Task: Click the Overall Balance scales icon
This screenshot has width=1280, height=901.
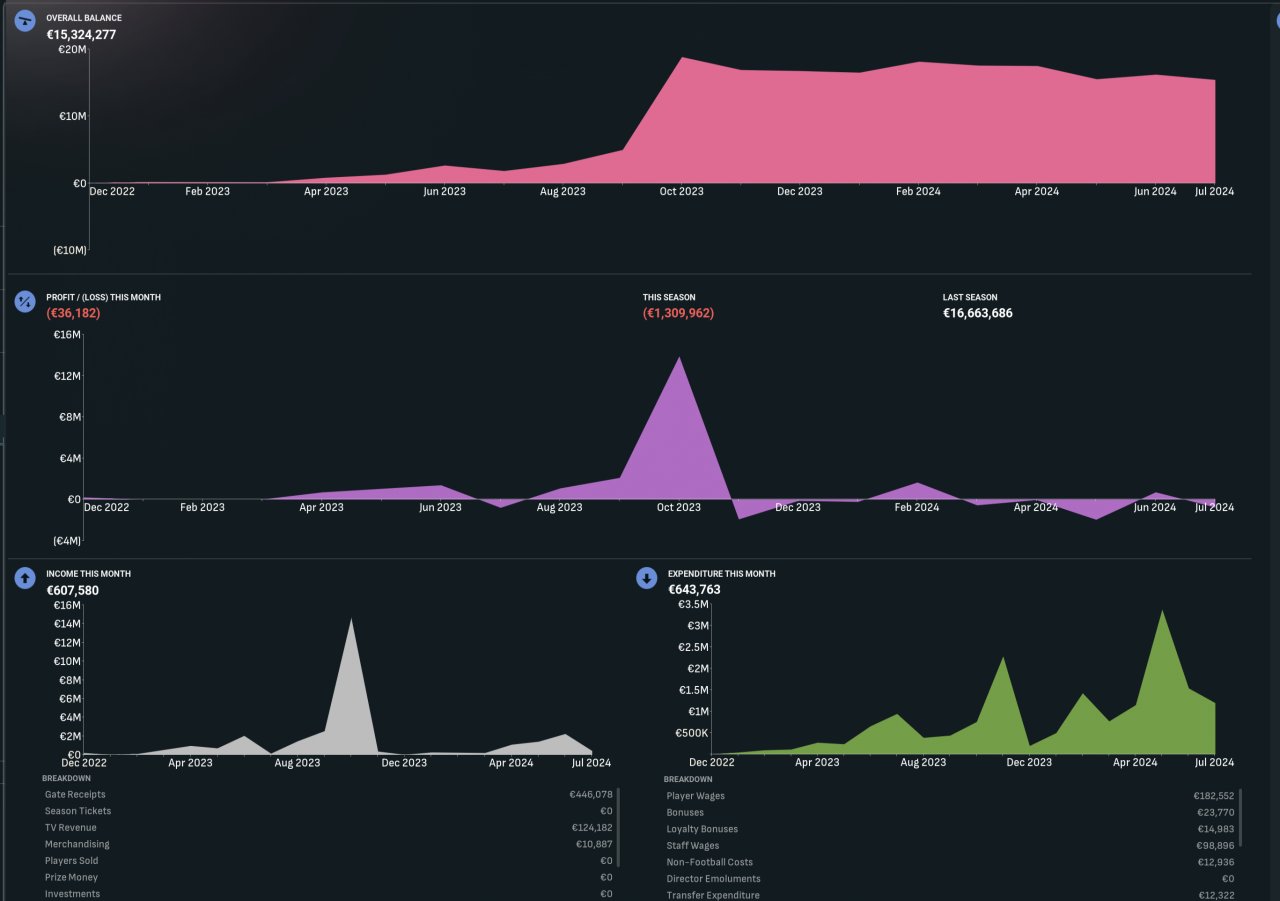Action: click(25, 21)
